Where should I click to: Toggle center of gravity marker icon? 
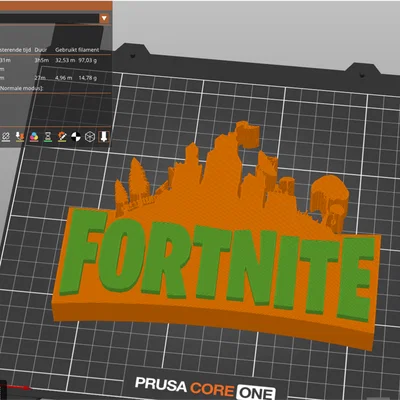pos(76,137)
